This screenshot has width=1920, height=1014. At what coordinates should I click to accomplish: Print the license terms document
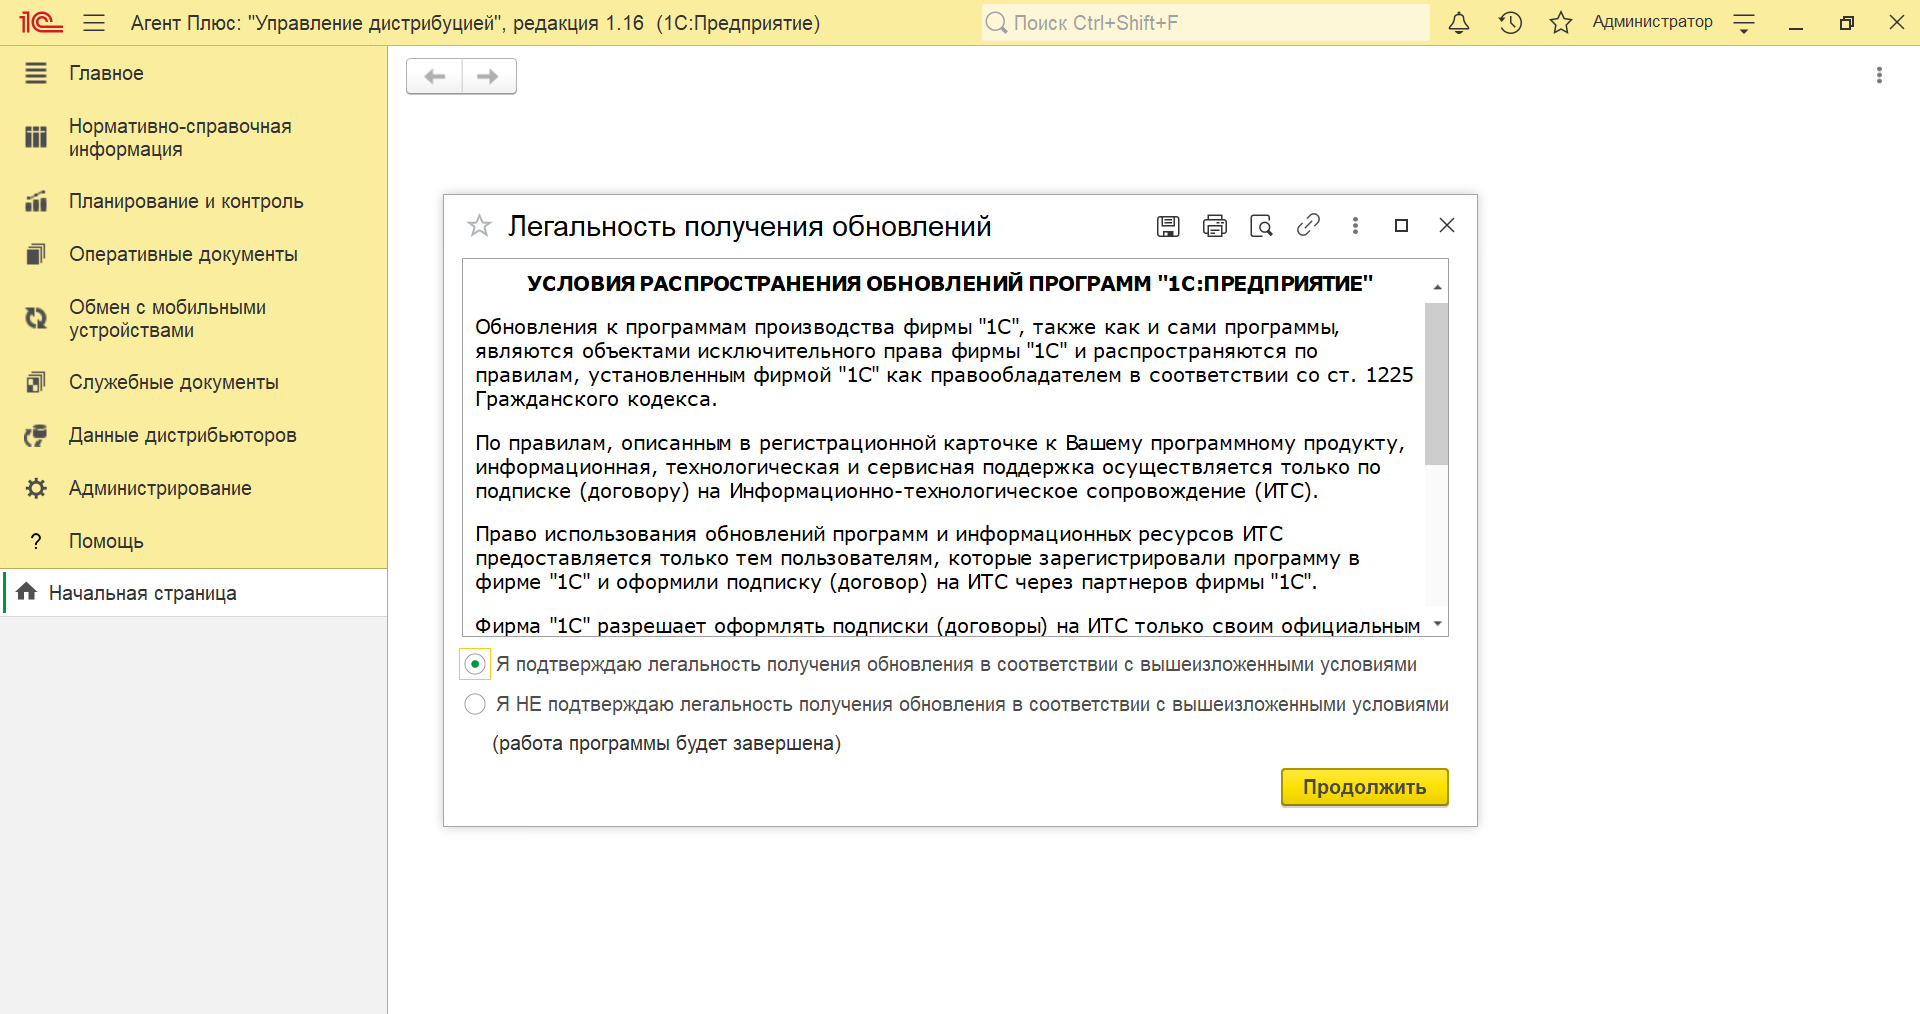click(x=1214, y=226)
